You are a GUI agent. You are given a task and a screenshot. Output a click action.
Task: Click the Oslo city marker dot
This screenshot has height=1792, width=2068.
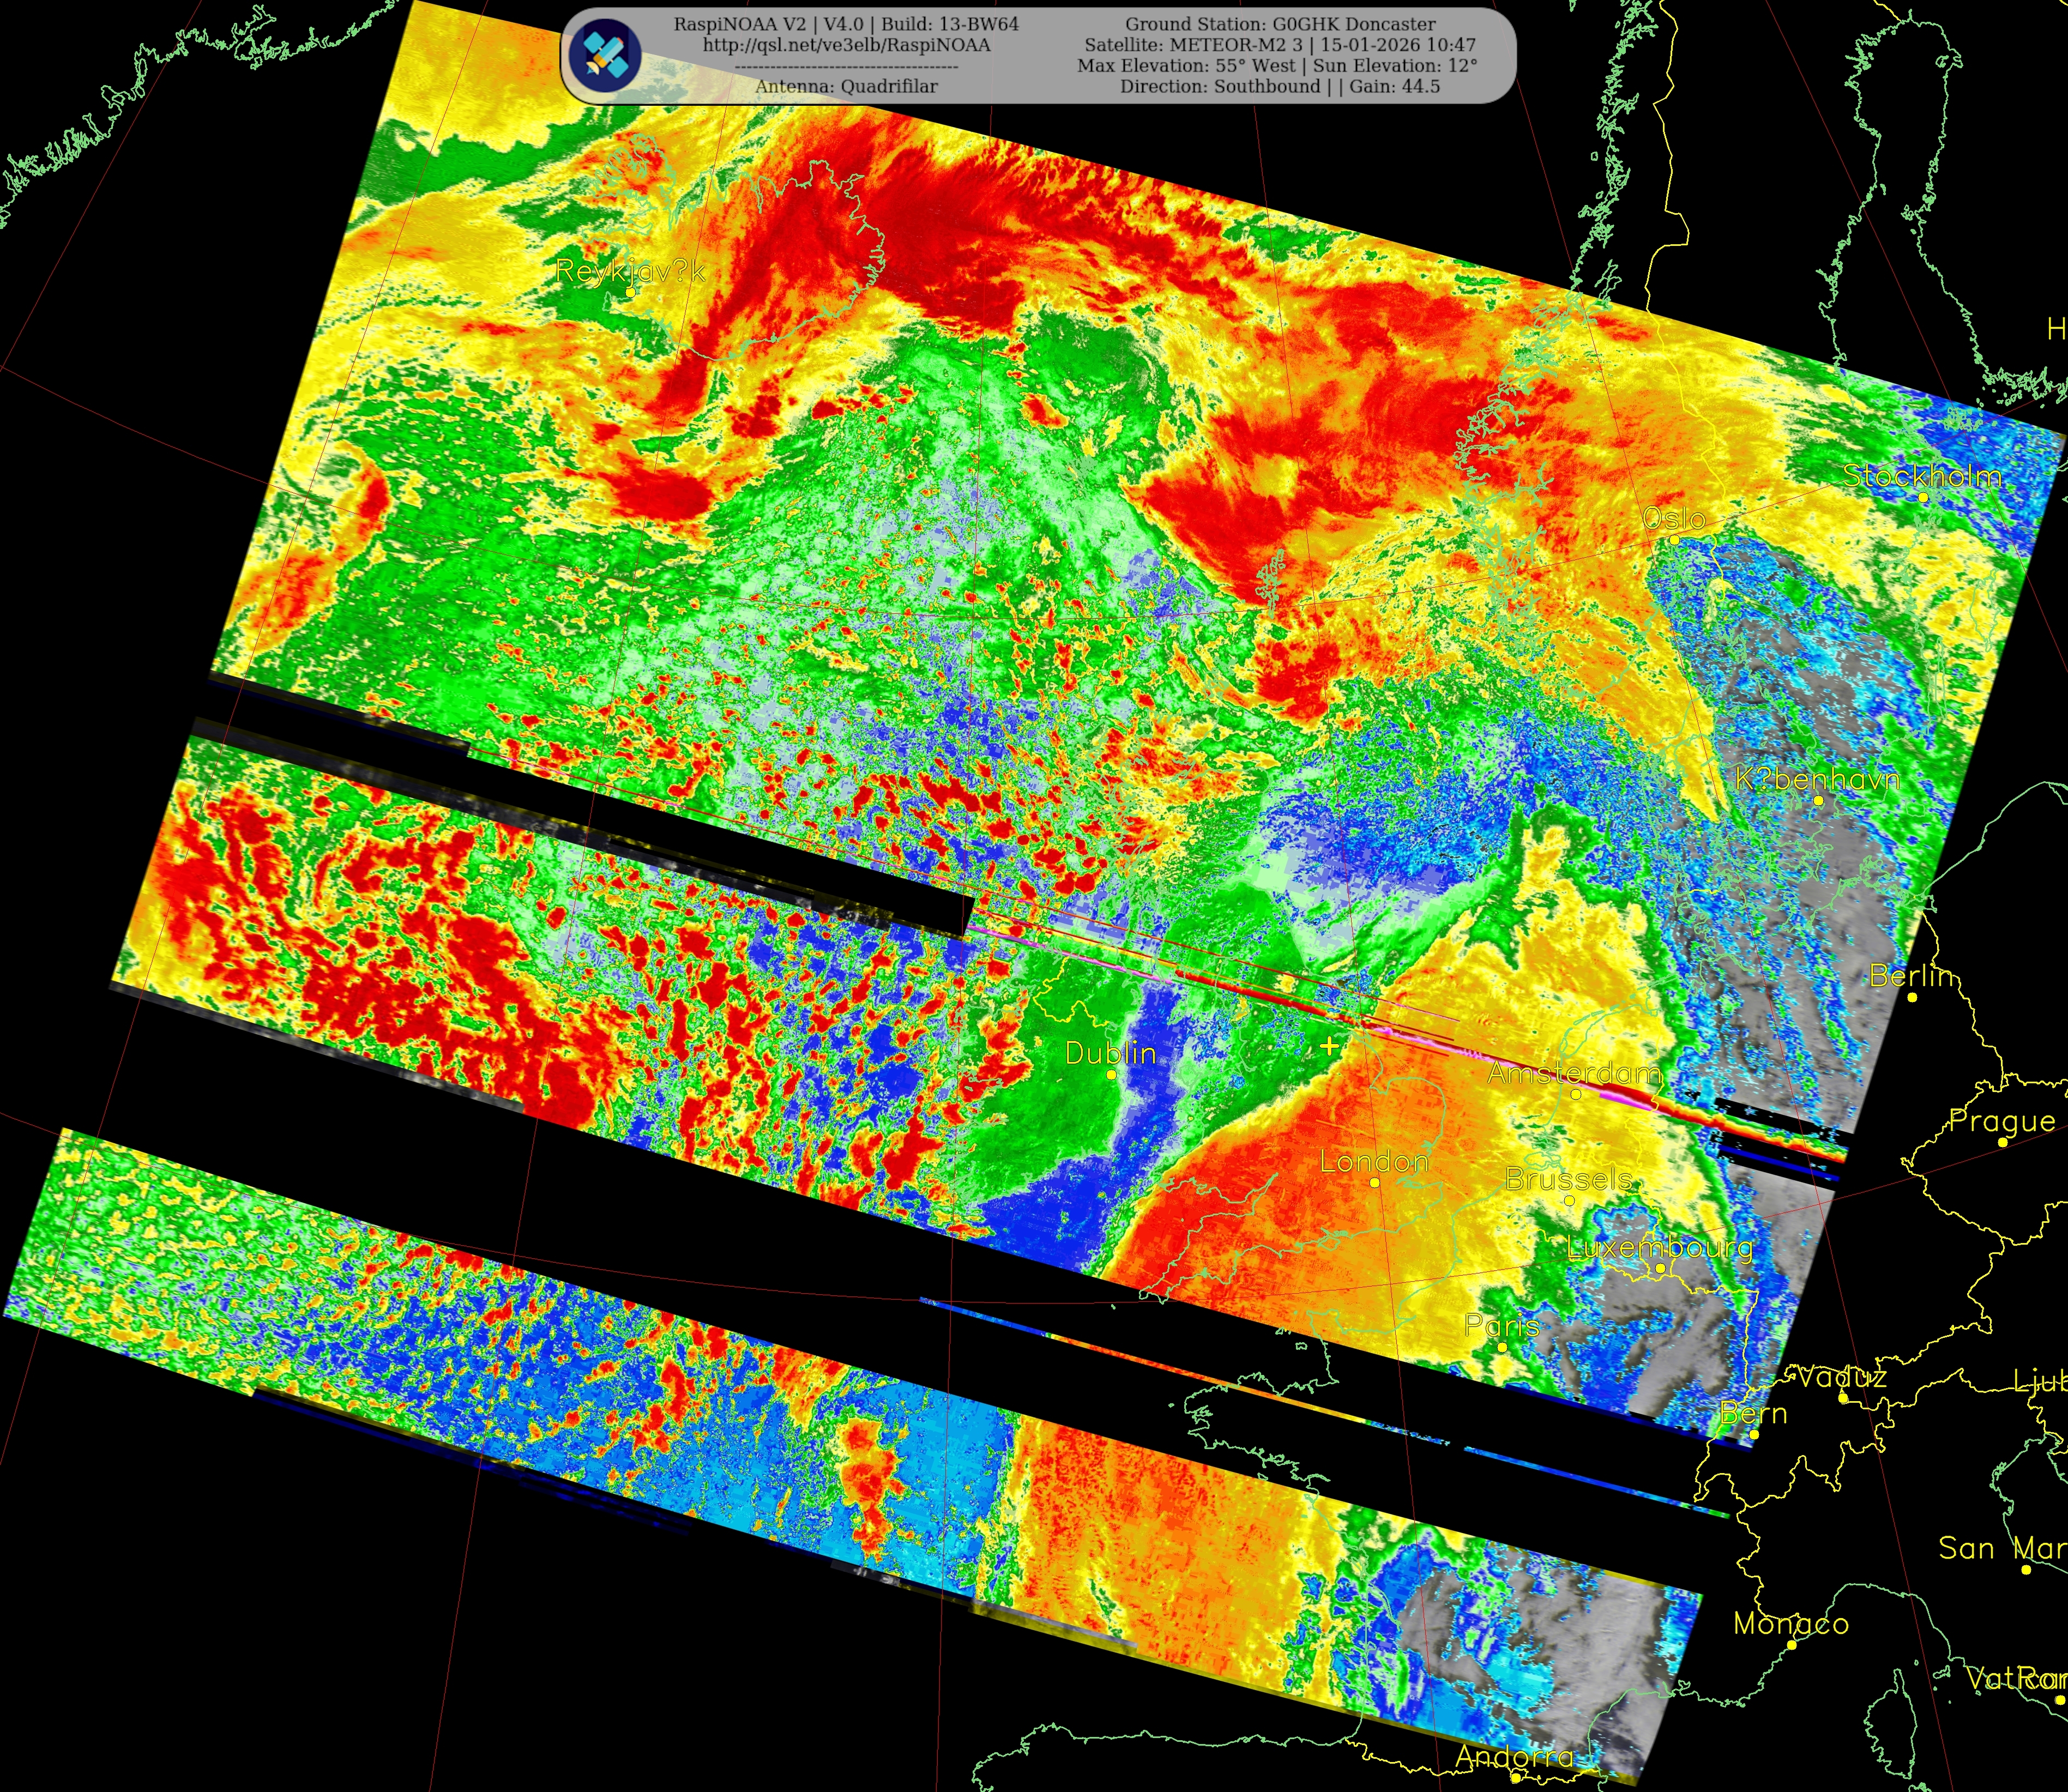coord(1674,540)
